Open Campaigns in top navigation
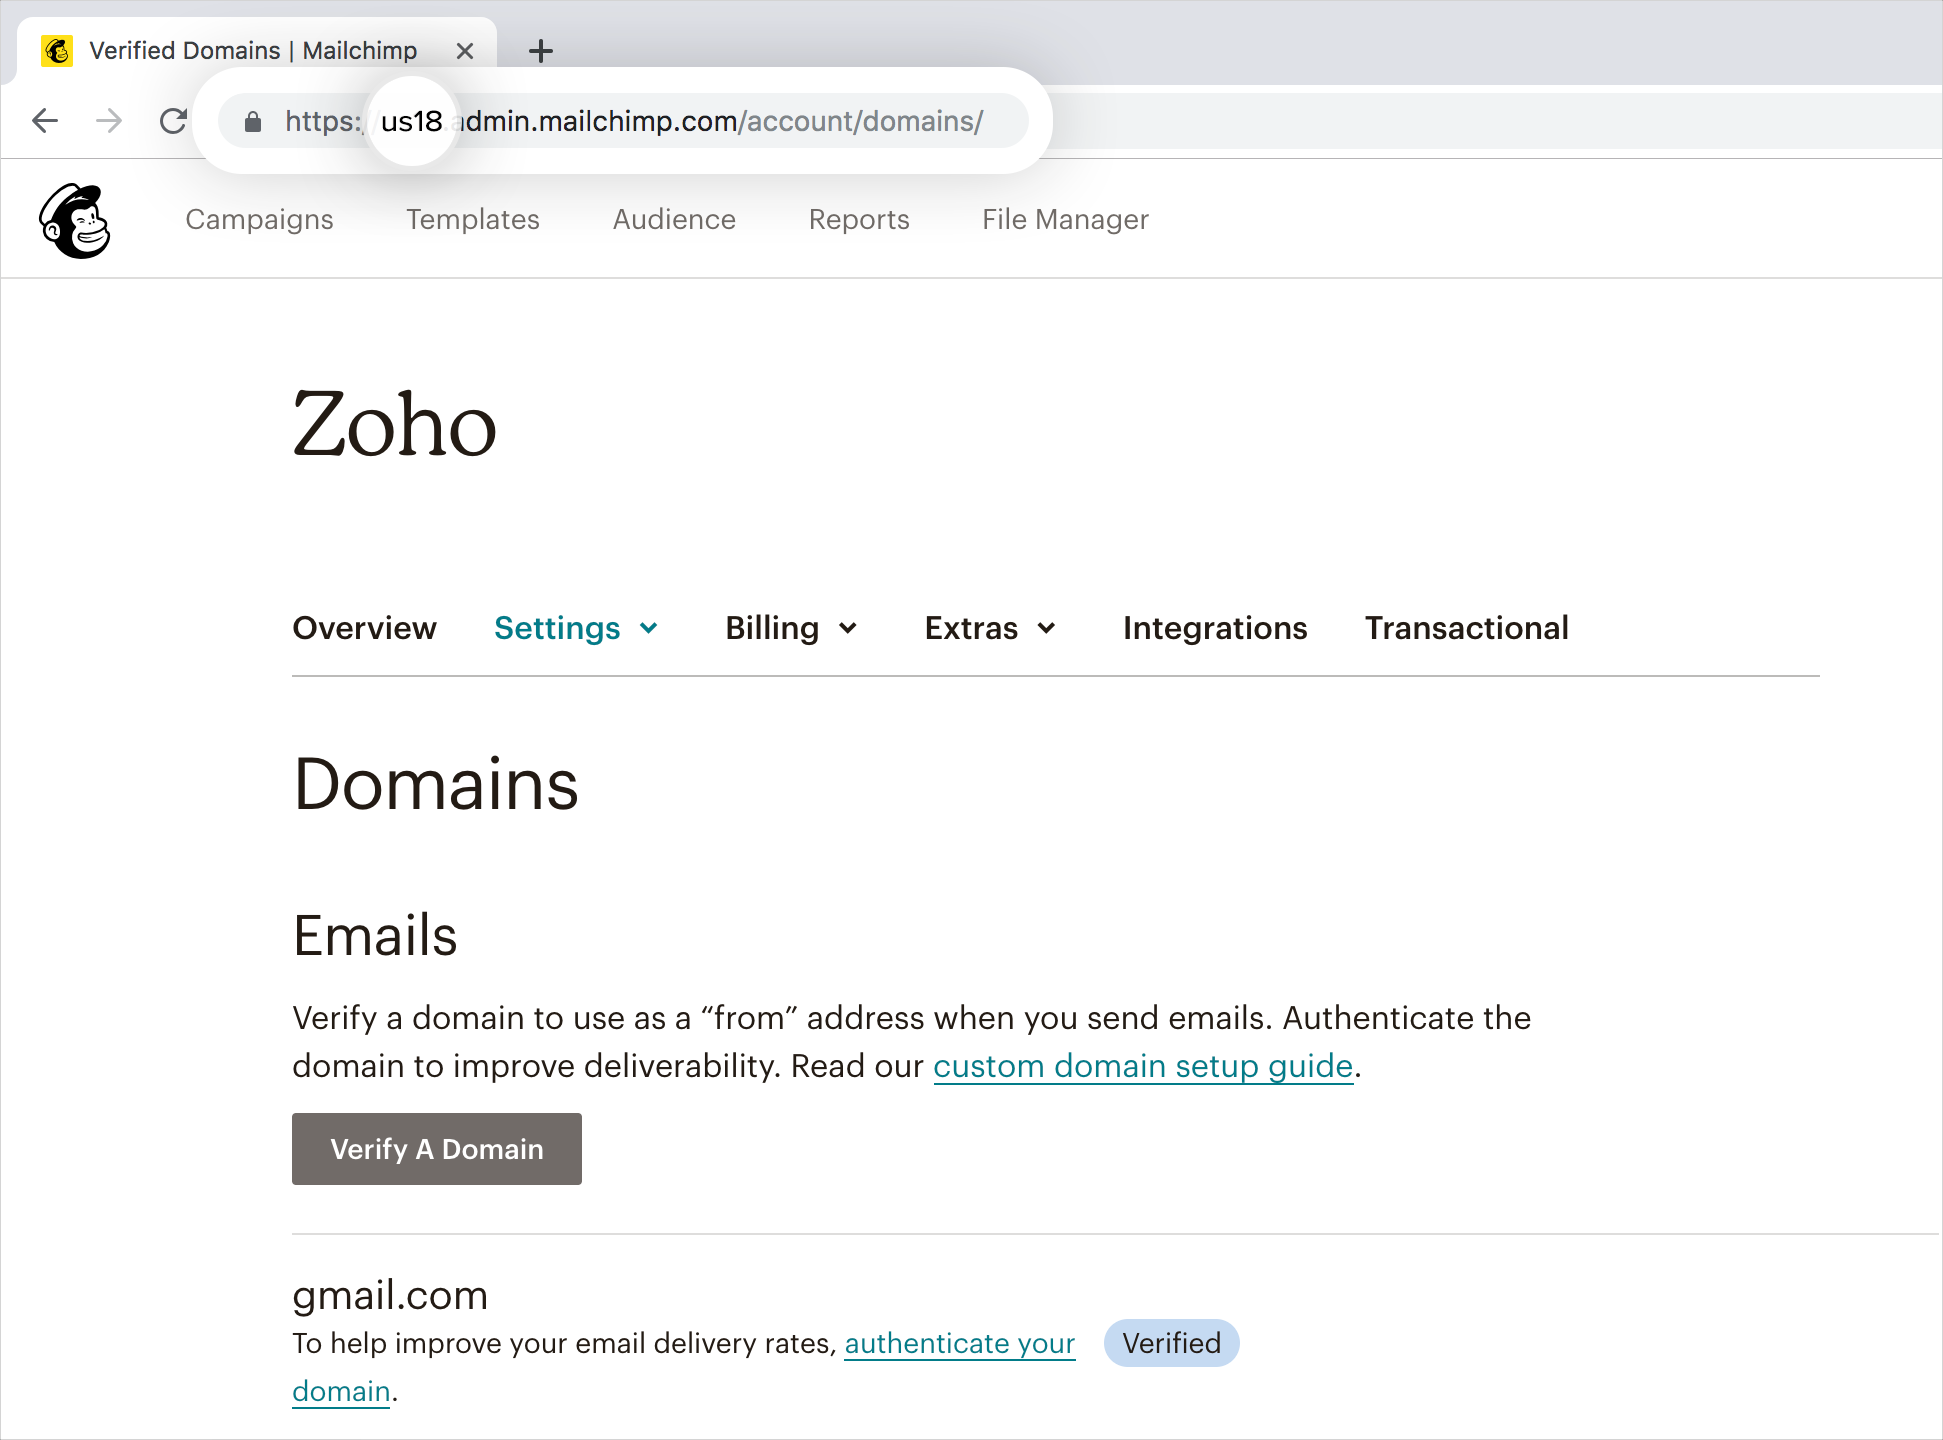Screen dimensions: 1943x1440 259,219
